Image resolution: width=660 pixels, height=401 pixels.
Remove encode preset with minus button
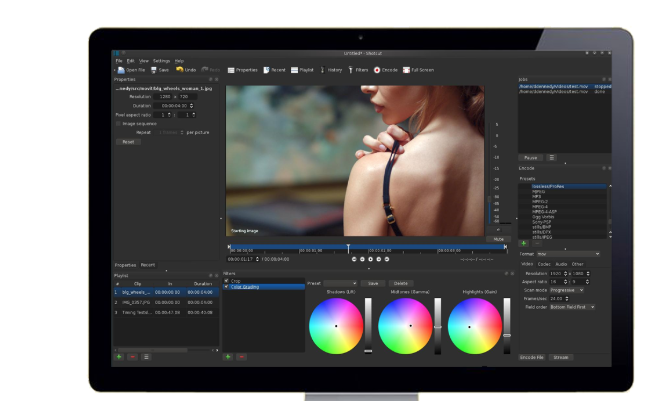point(537,244)
